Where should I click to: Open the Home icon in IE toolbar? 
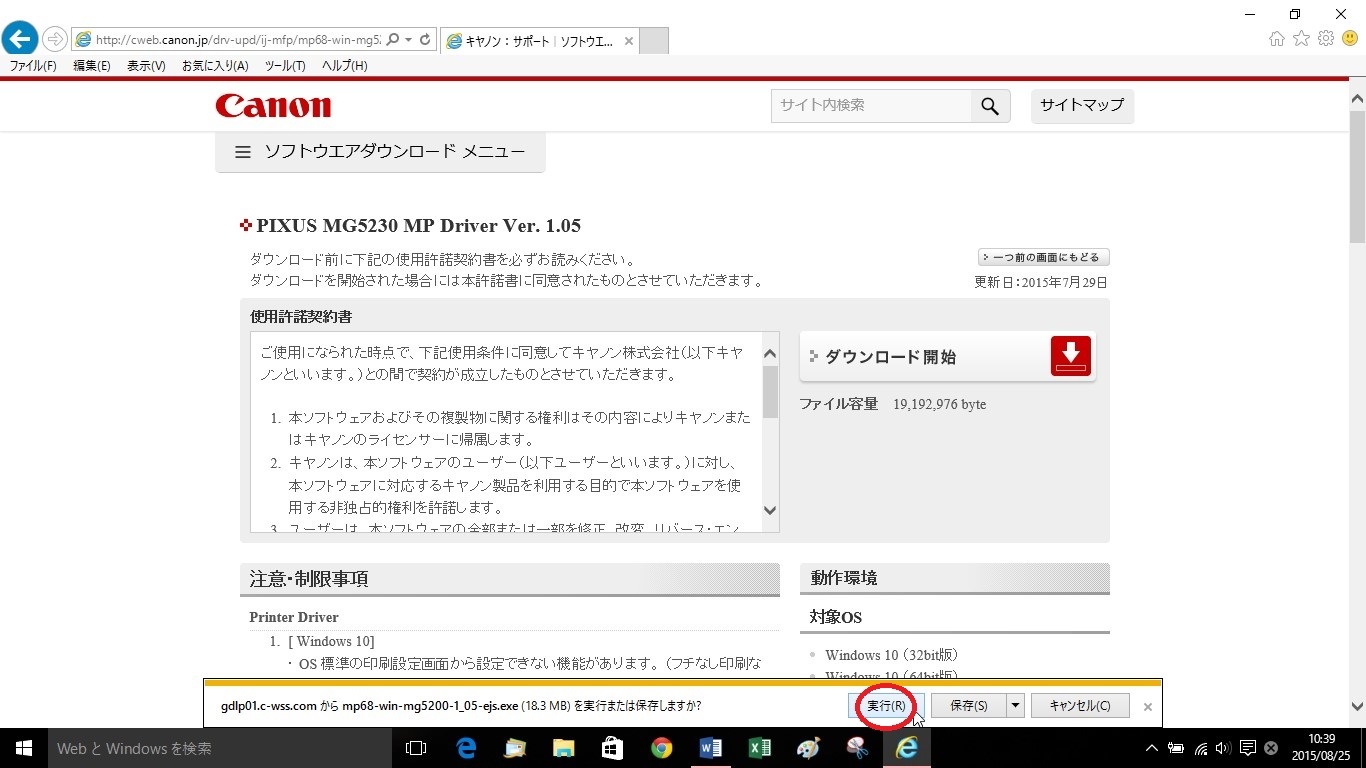(1277, 39)
